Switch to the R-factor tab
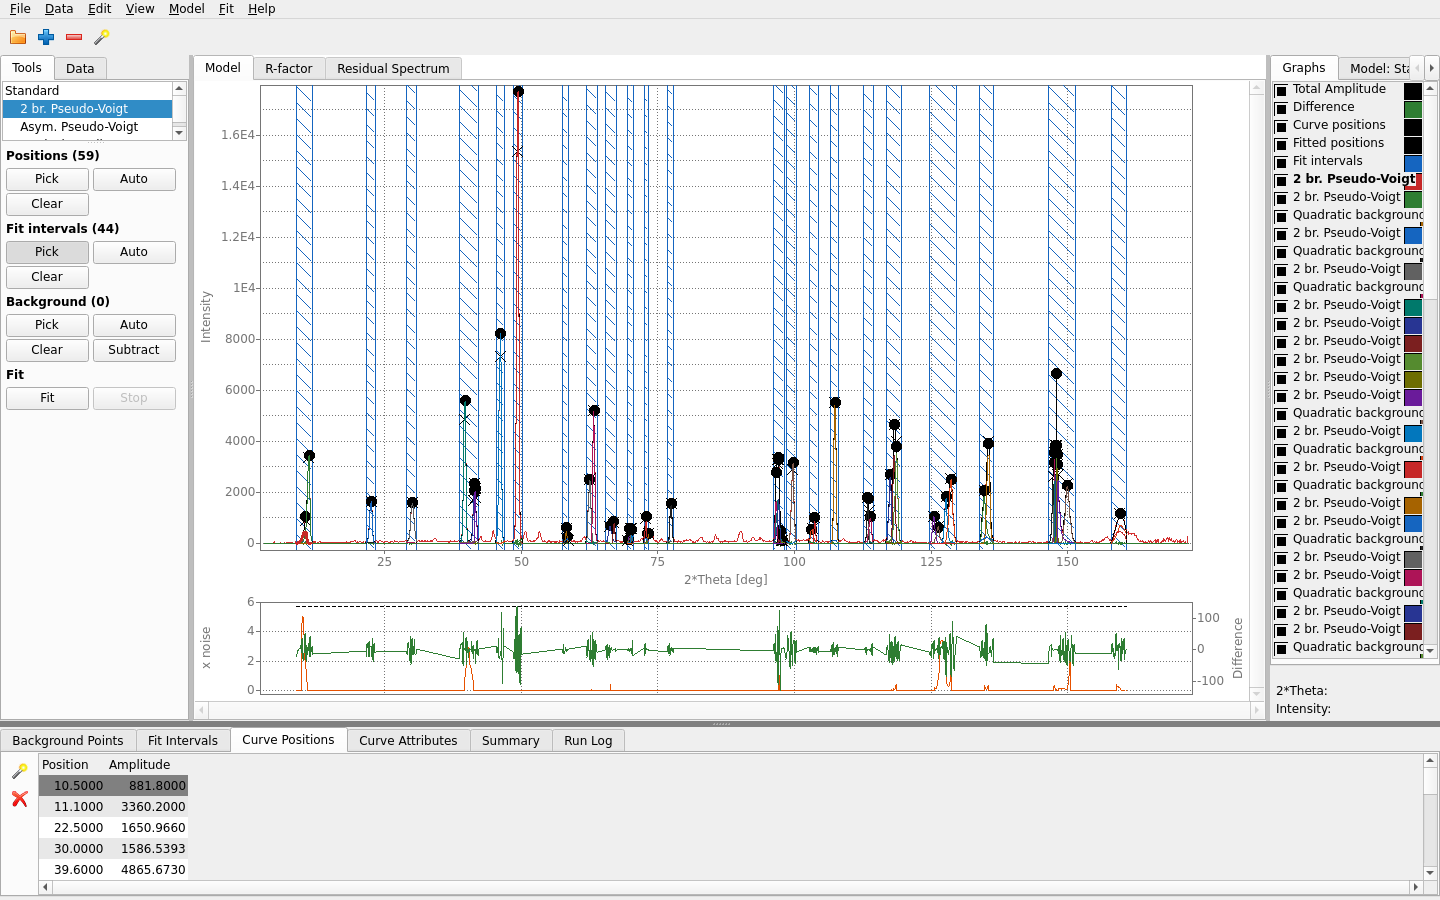 pos(288,68)
